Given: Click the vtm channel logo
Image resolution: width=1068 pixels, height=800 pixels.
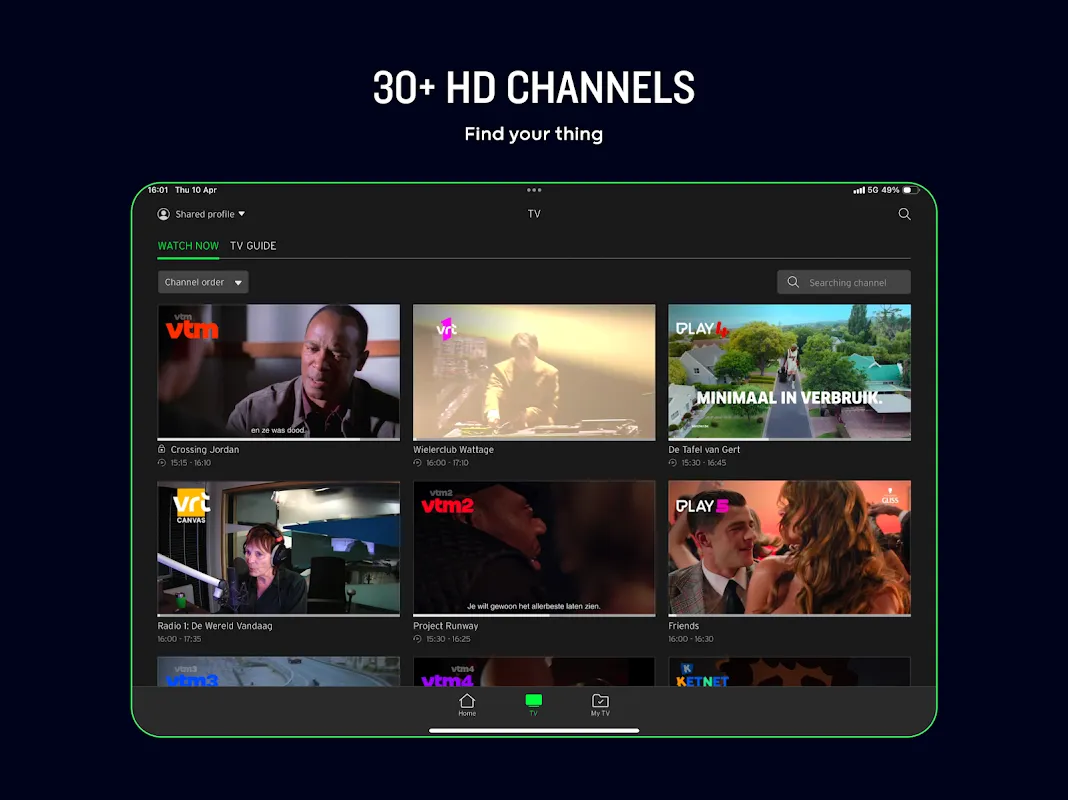Looking at the screenshot, I should pyautogui.click(x=192, y=327).
